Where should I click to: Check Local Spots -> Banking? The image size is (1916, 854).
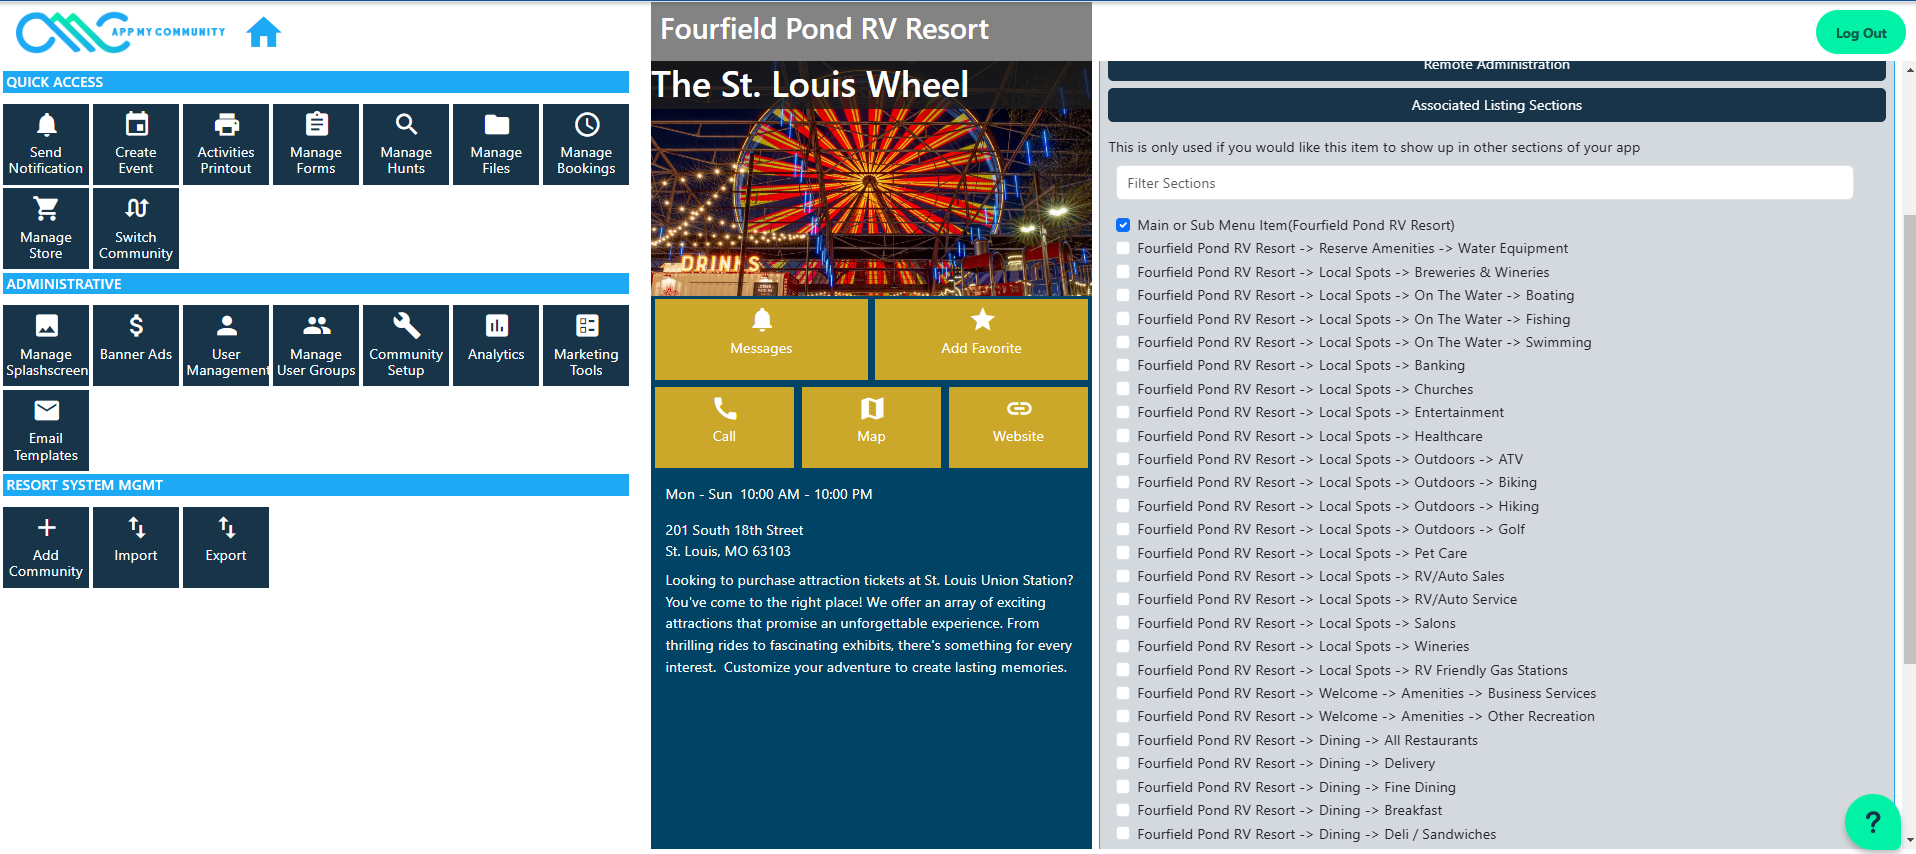tap(1123, 365)
